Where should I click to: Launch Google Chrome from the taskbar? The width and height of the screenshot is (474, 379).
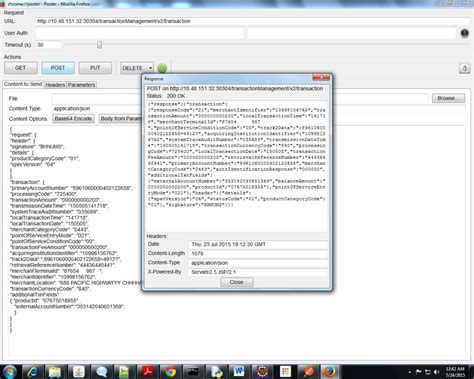click(x=170, y=372)
